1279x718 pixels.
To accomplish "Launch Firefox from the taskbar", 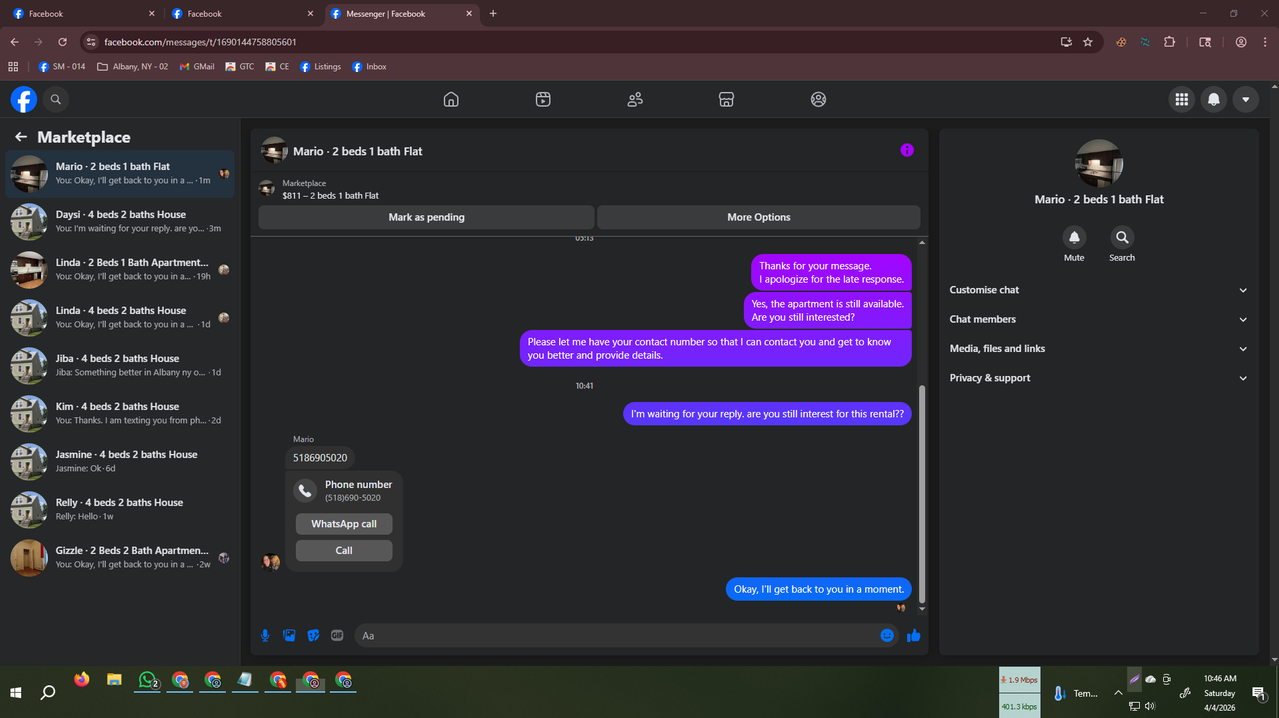I will coord(82,680).
